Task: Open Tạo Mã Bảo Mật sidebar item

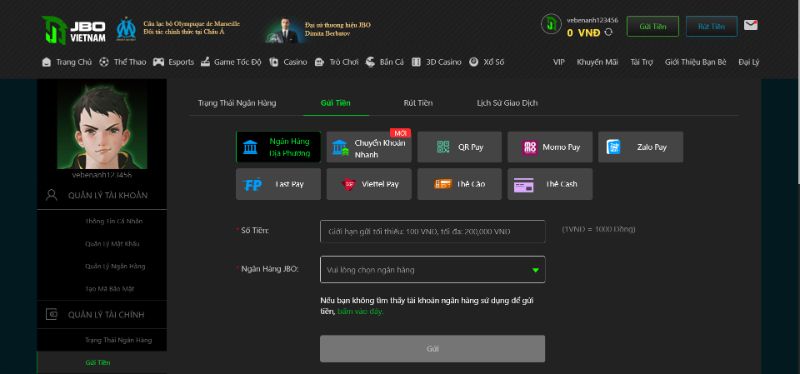Action: click(109, 288)
